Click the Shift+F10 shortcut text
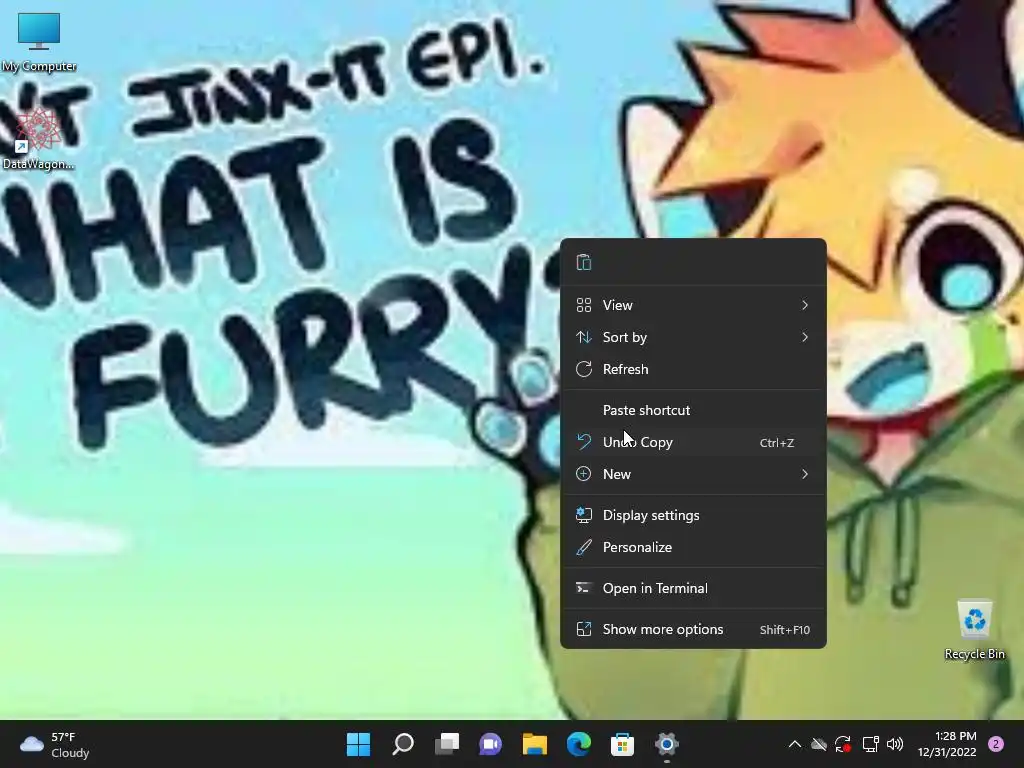 [785, 630]
